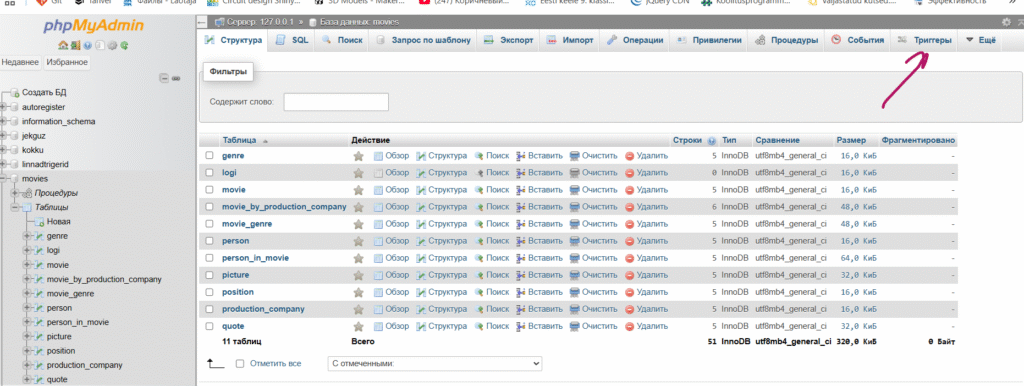Open the С отмеченными dropdown
This screenshot has width=1024, height=386.
434,363
